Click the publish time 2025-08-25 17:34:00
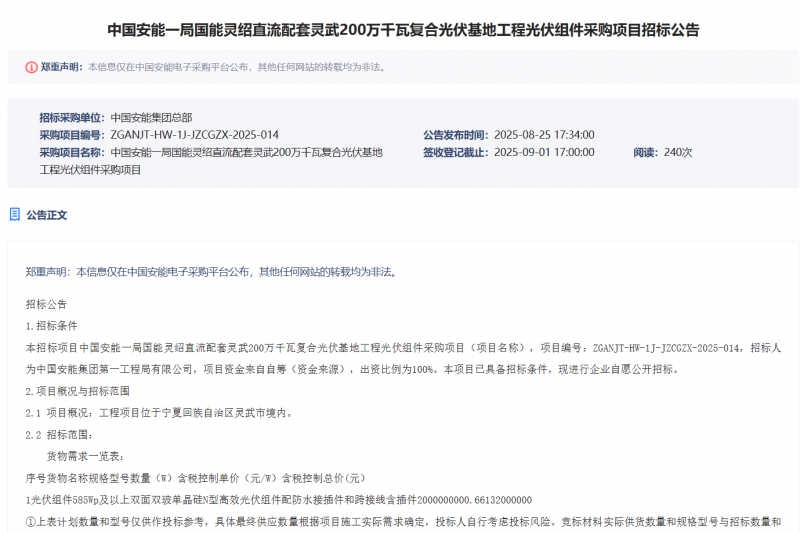 pos(544,135)
